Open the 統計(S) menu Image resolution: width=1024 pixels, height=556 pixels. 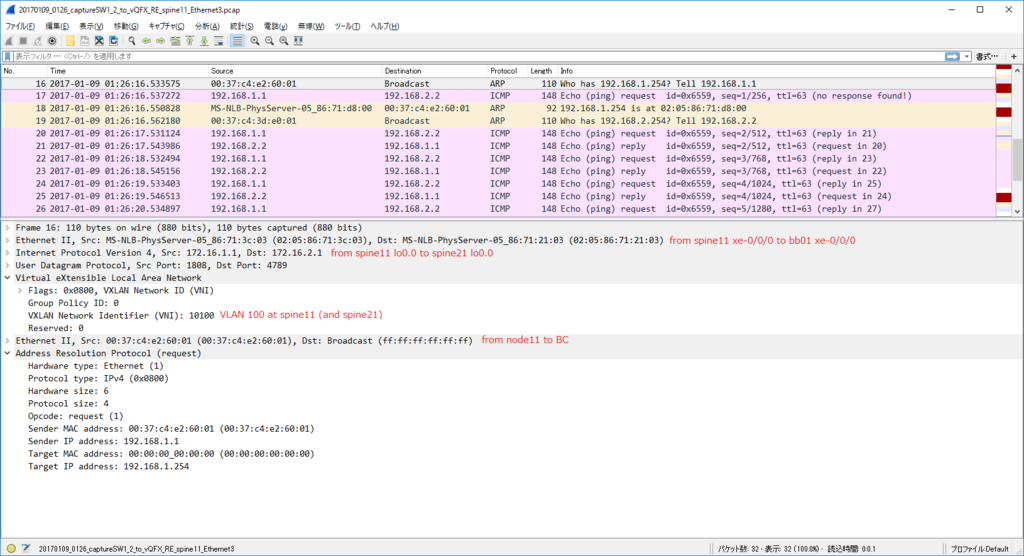tap(241, 26)
